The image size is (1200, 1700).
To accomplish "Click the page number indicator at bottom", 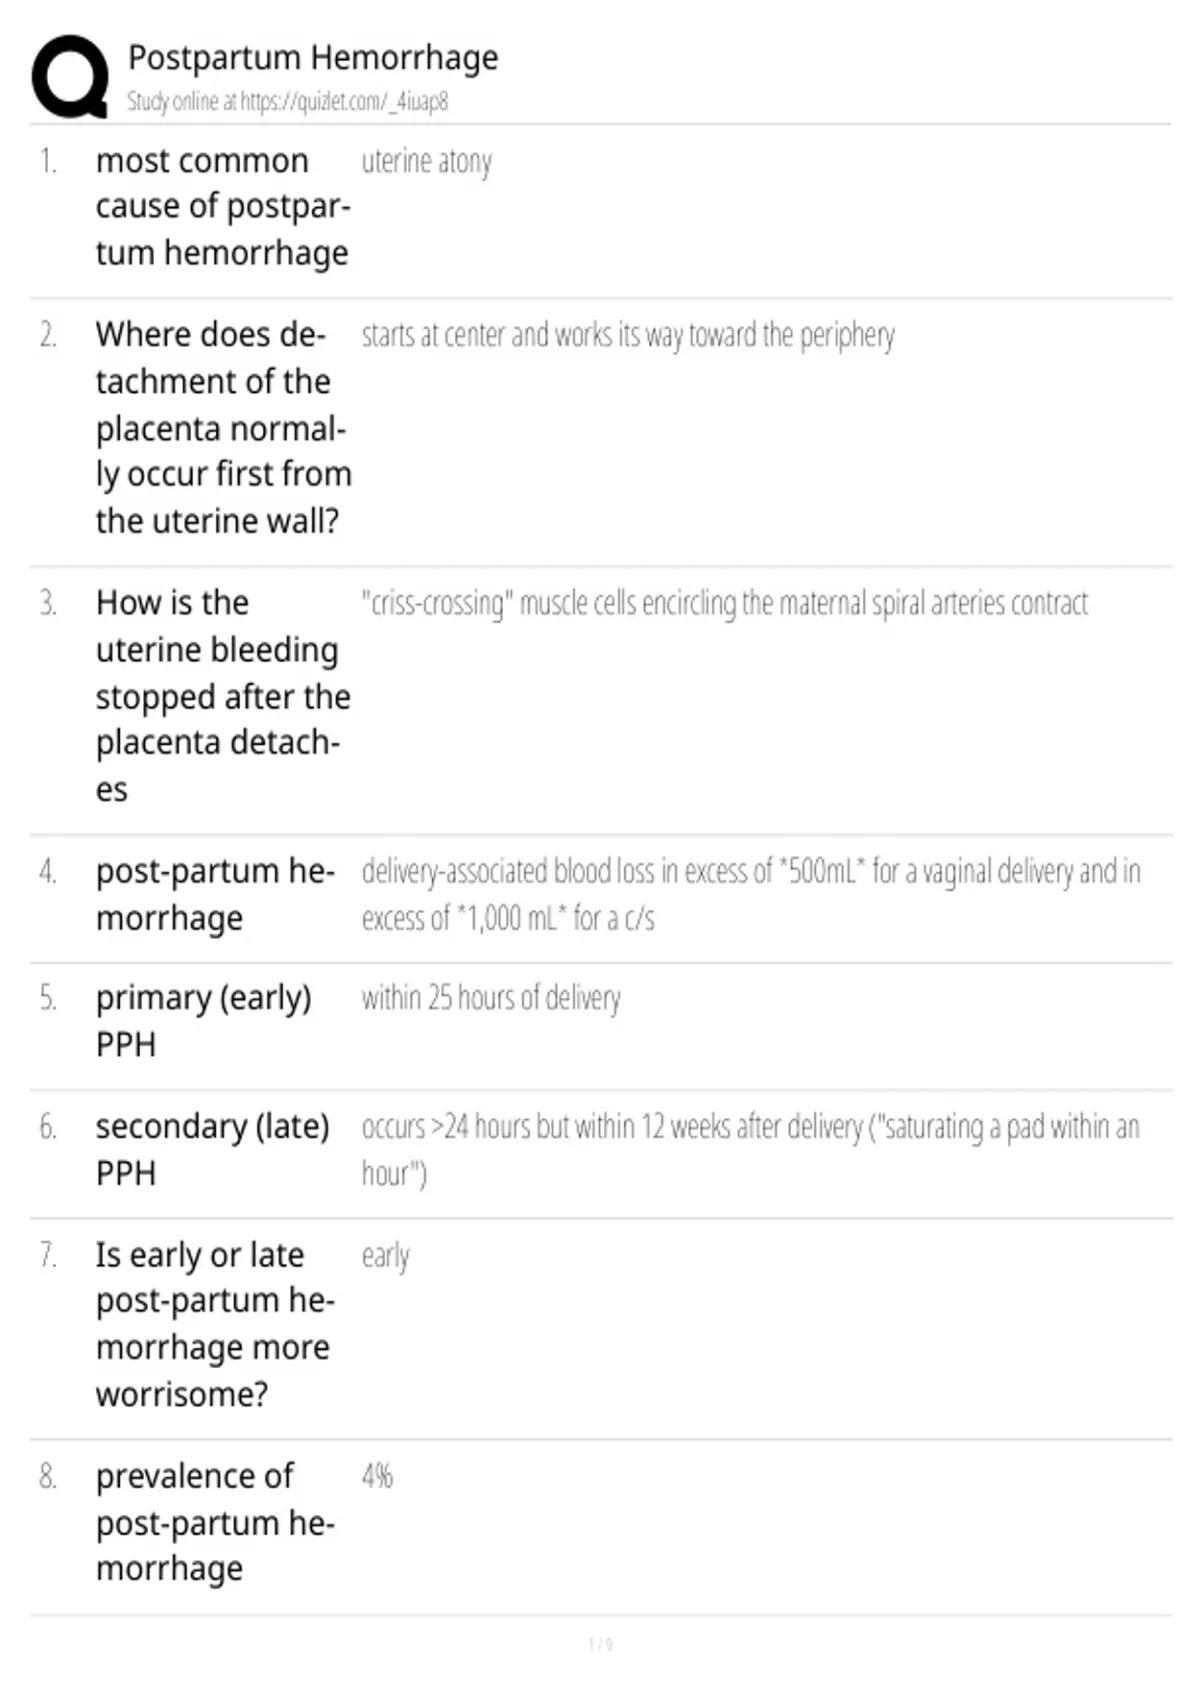I will point(600,1645).
